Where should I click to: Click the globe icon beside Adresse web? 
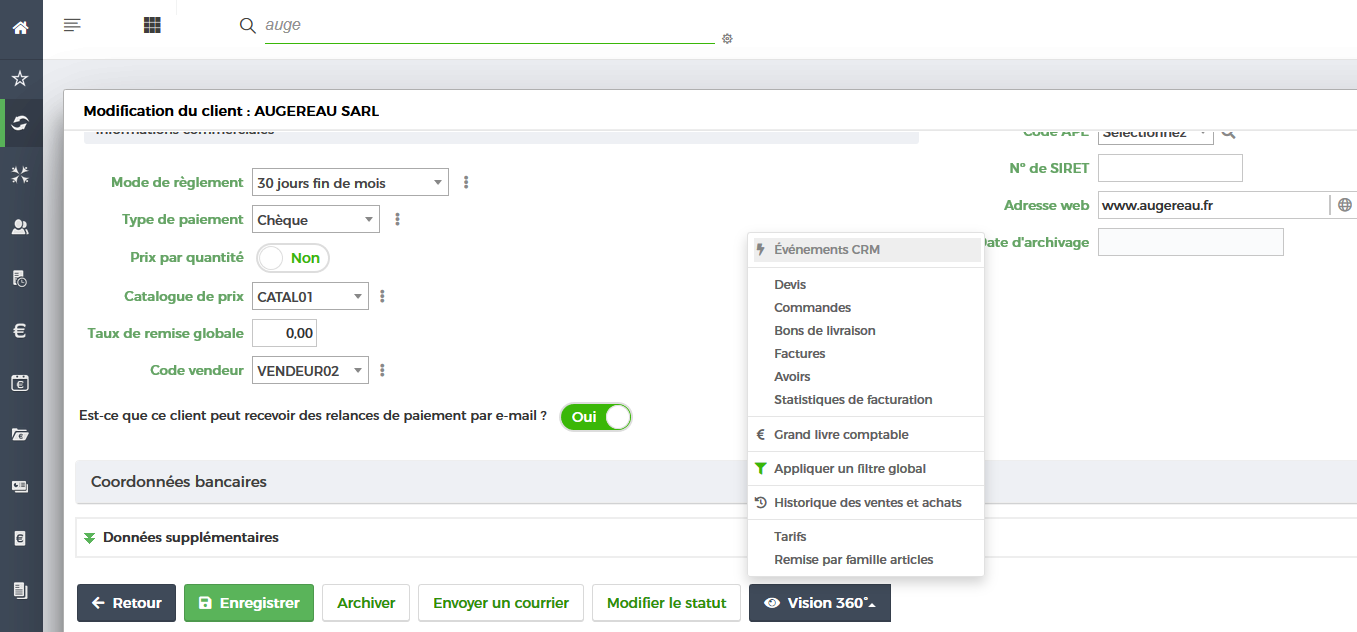tap(1345, 205)
